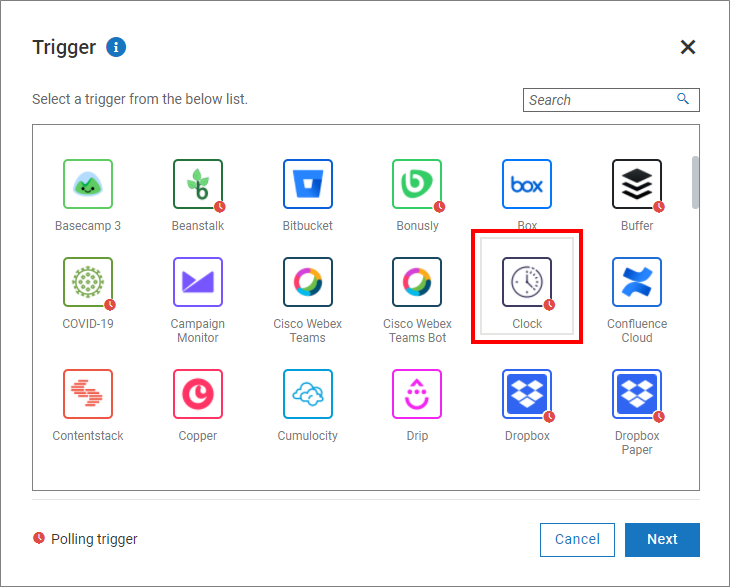Select the Clock trigger icon
This screenshot has height=587, width=730.
[527, 283]
